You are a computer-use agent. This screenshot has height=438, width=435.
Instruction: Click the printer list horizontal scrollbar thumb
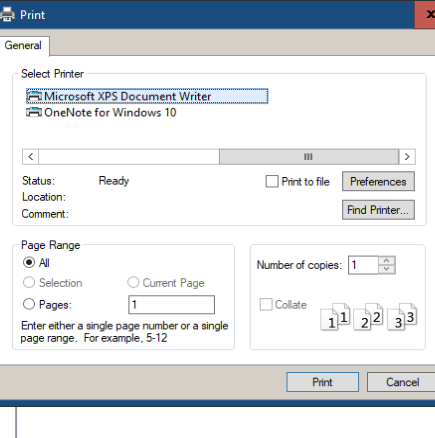coord(309,157)
